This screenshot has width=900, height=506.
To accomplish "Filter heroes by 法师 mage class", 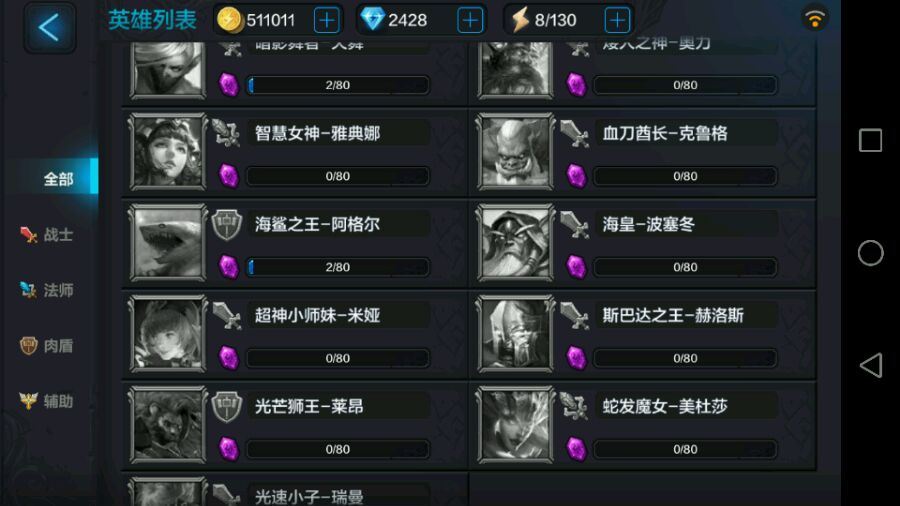I will pos(47,290).
